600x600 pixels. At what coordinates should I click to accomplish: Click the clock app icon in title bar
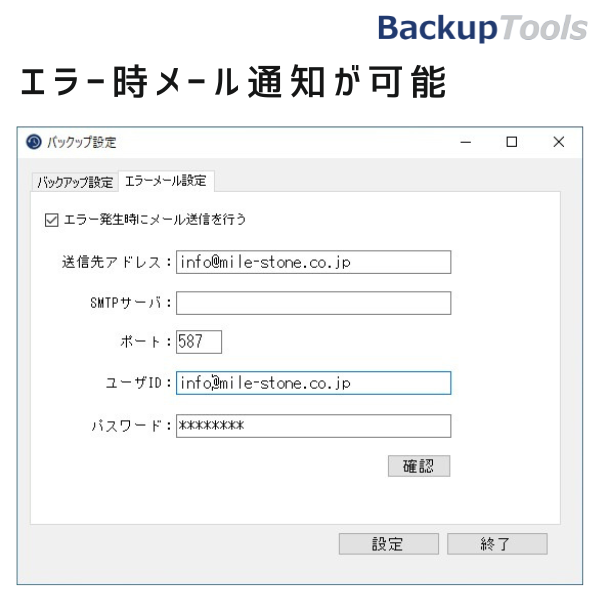point(34,142)
